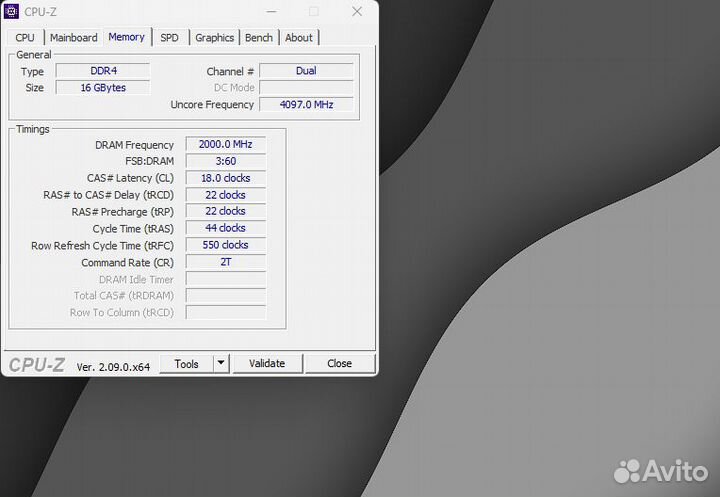Screen dimensions: 720x497
Task: Open the Mainboard tab
Action: click(74, 38)
